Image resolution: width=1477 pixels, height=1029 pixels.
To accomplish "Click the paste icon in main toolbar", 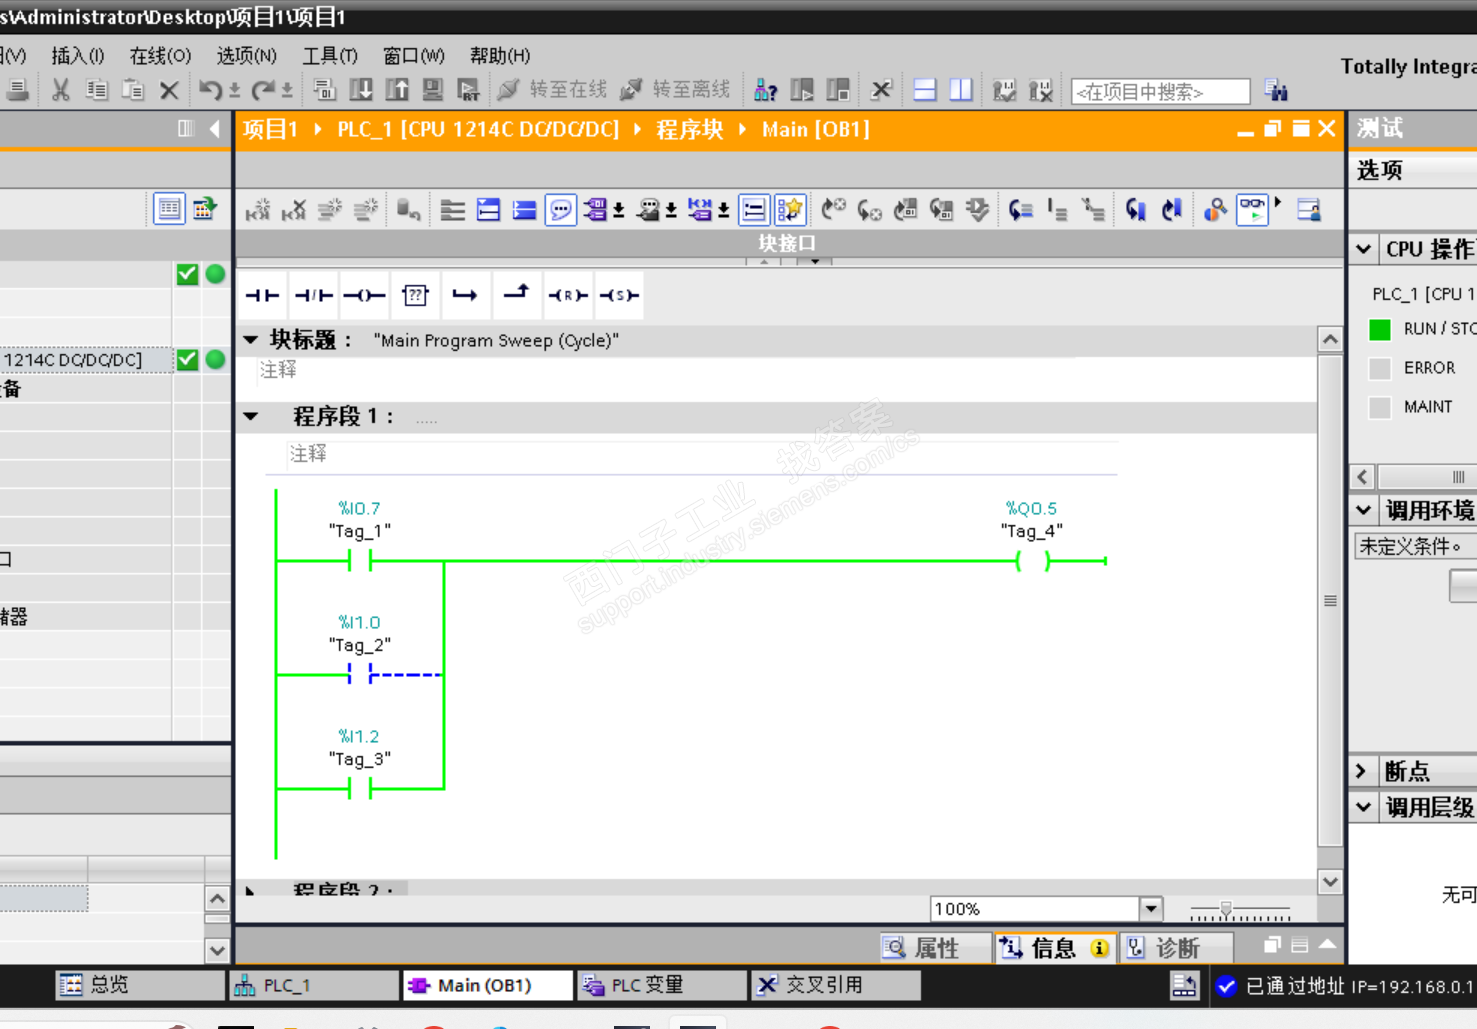I will coord(133,90).
